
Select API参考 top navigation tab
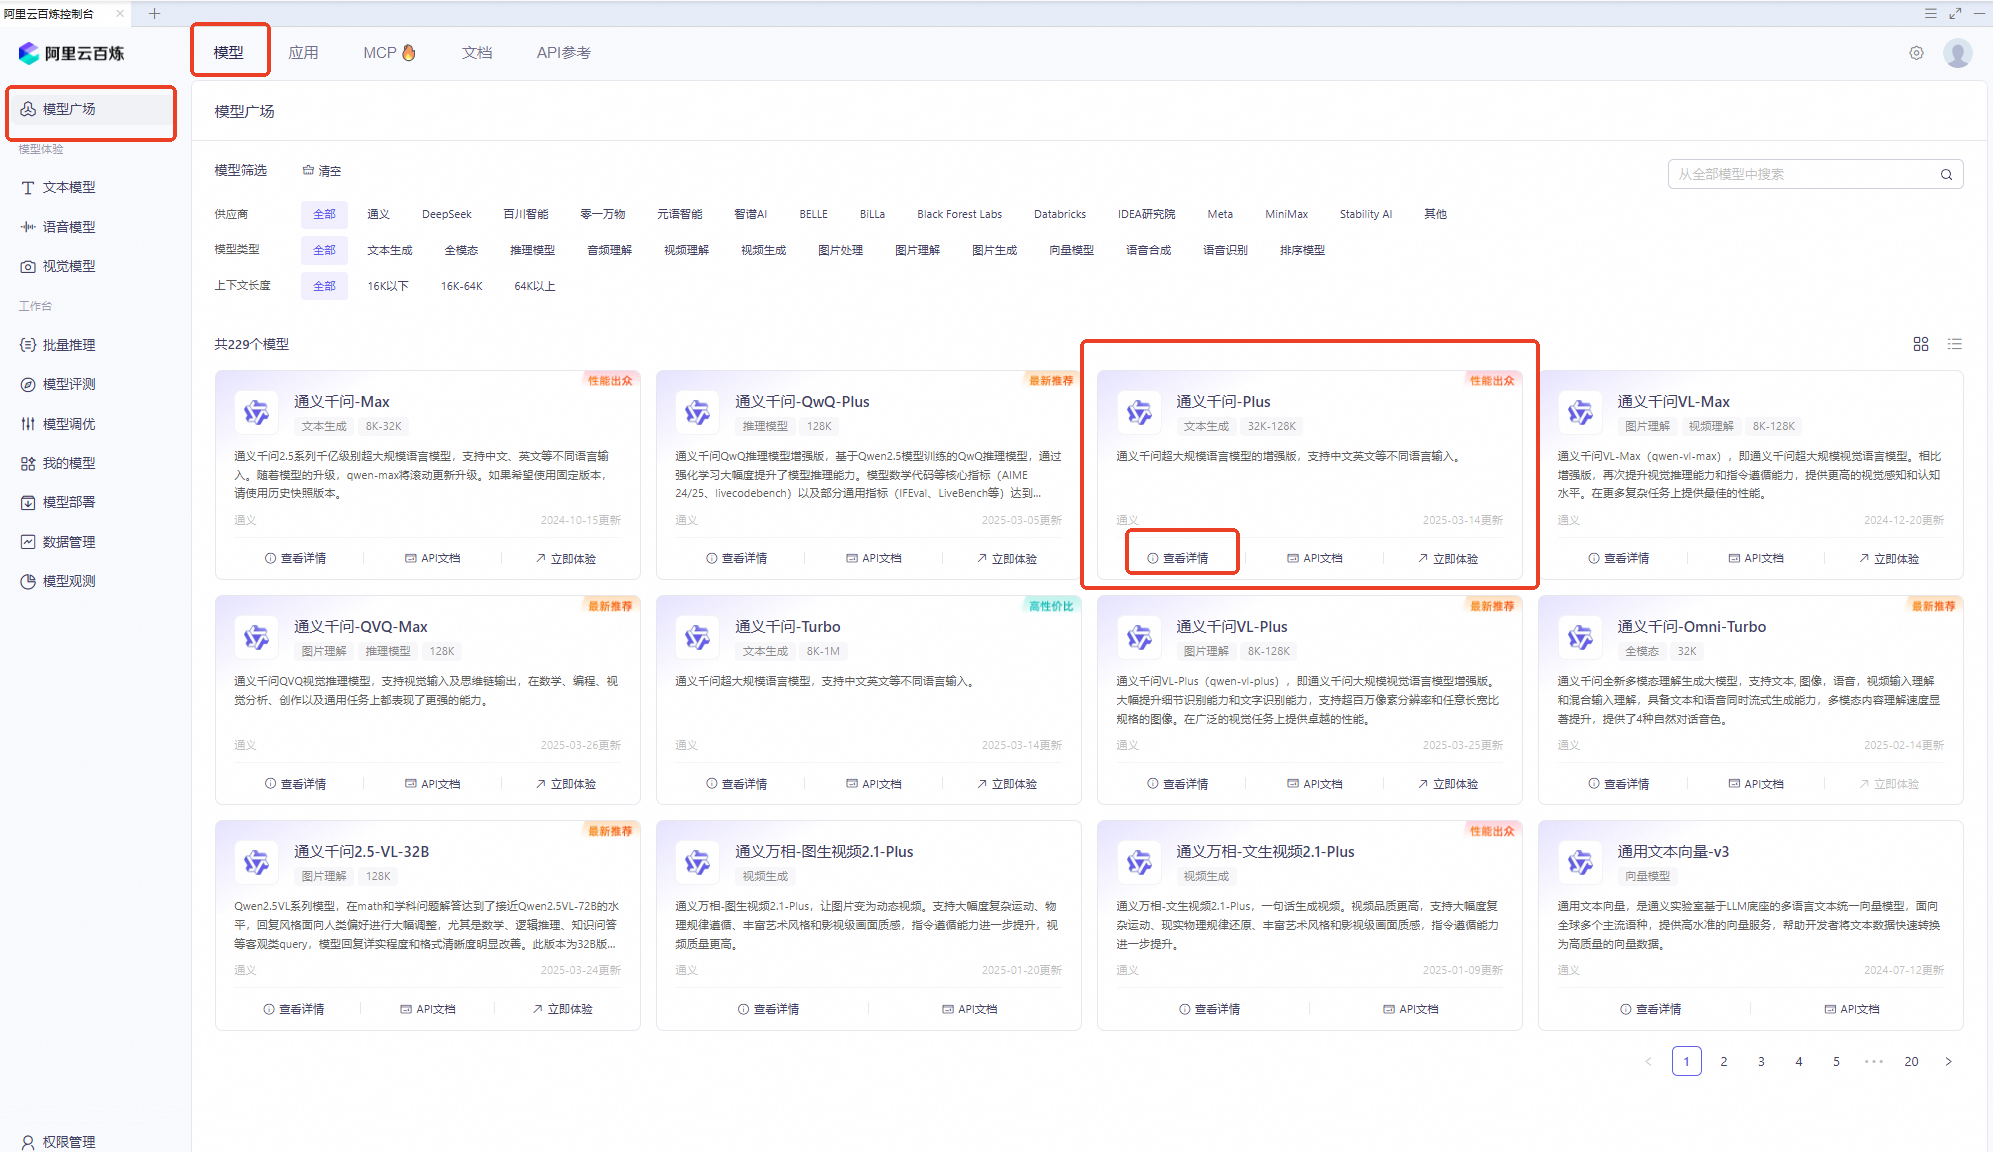click(564, 52)
